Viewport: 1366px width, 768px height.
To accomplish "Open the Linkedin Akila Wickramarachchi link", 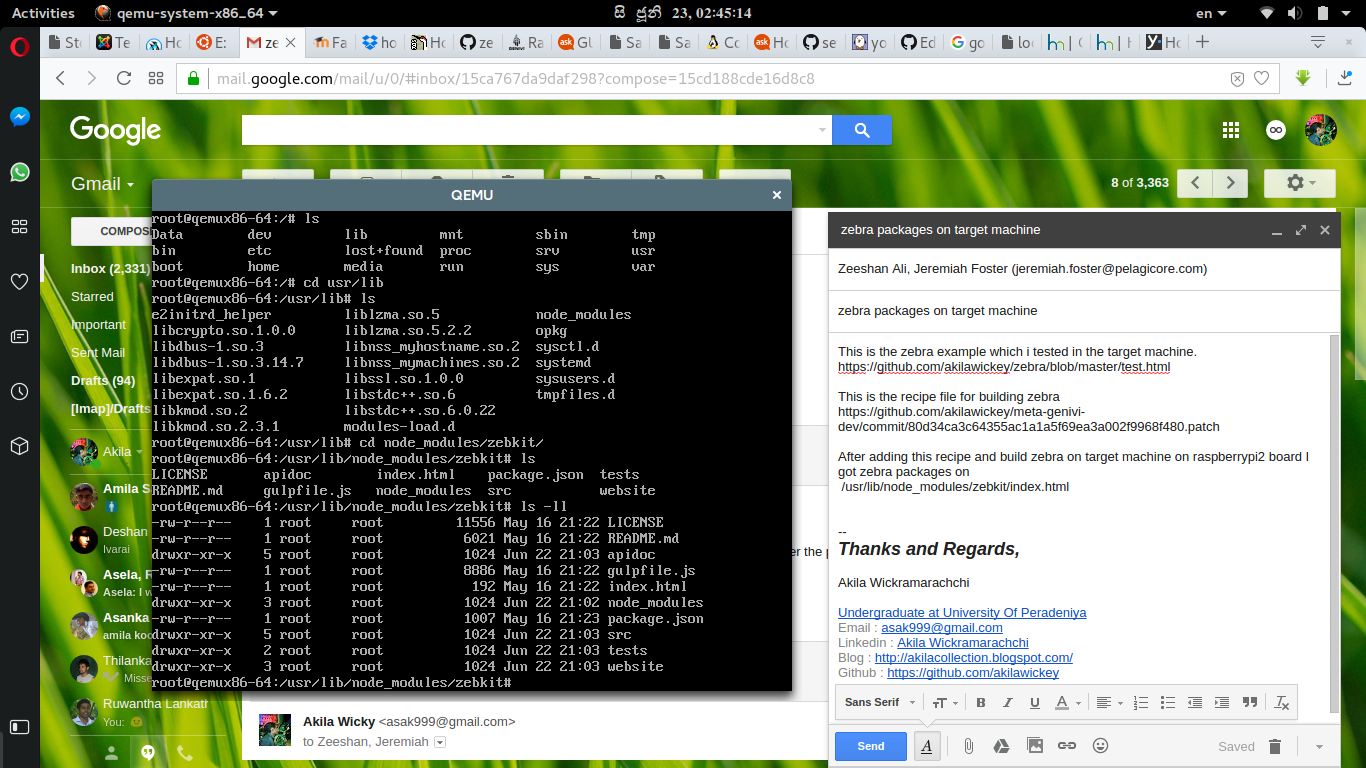I will click(963, 643).
